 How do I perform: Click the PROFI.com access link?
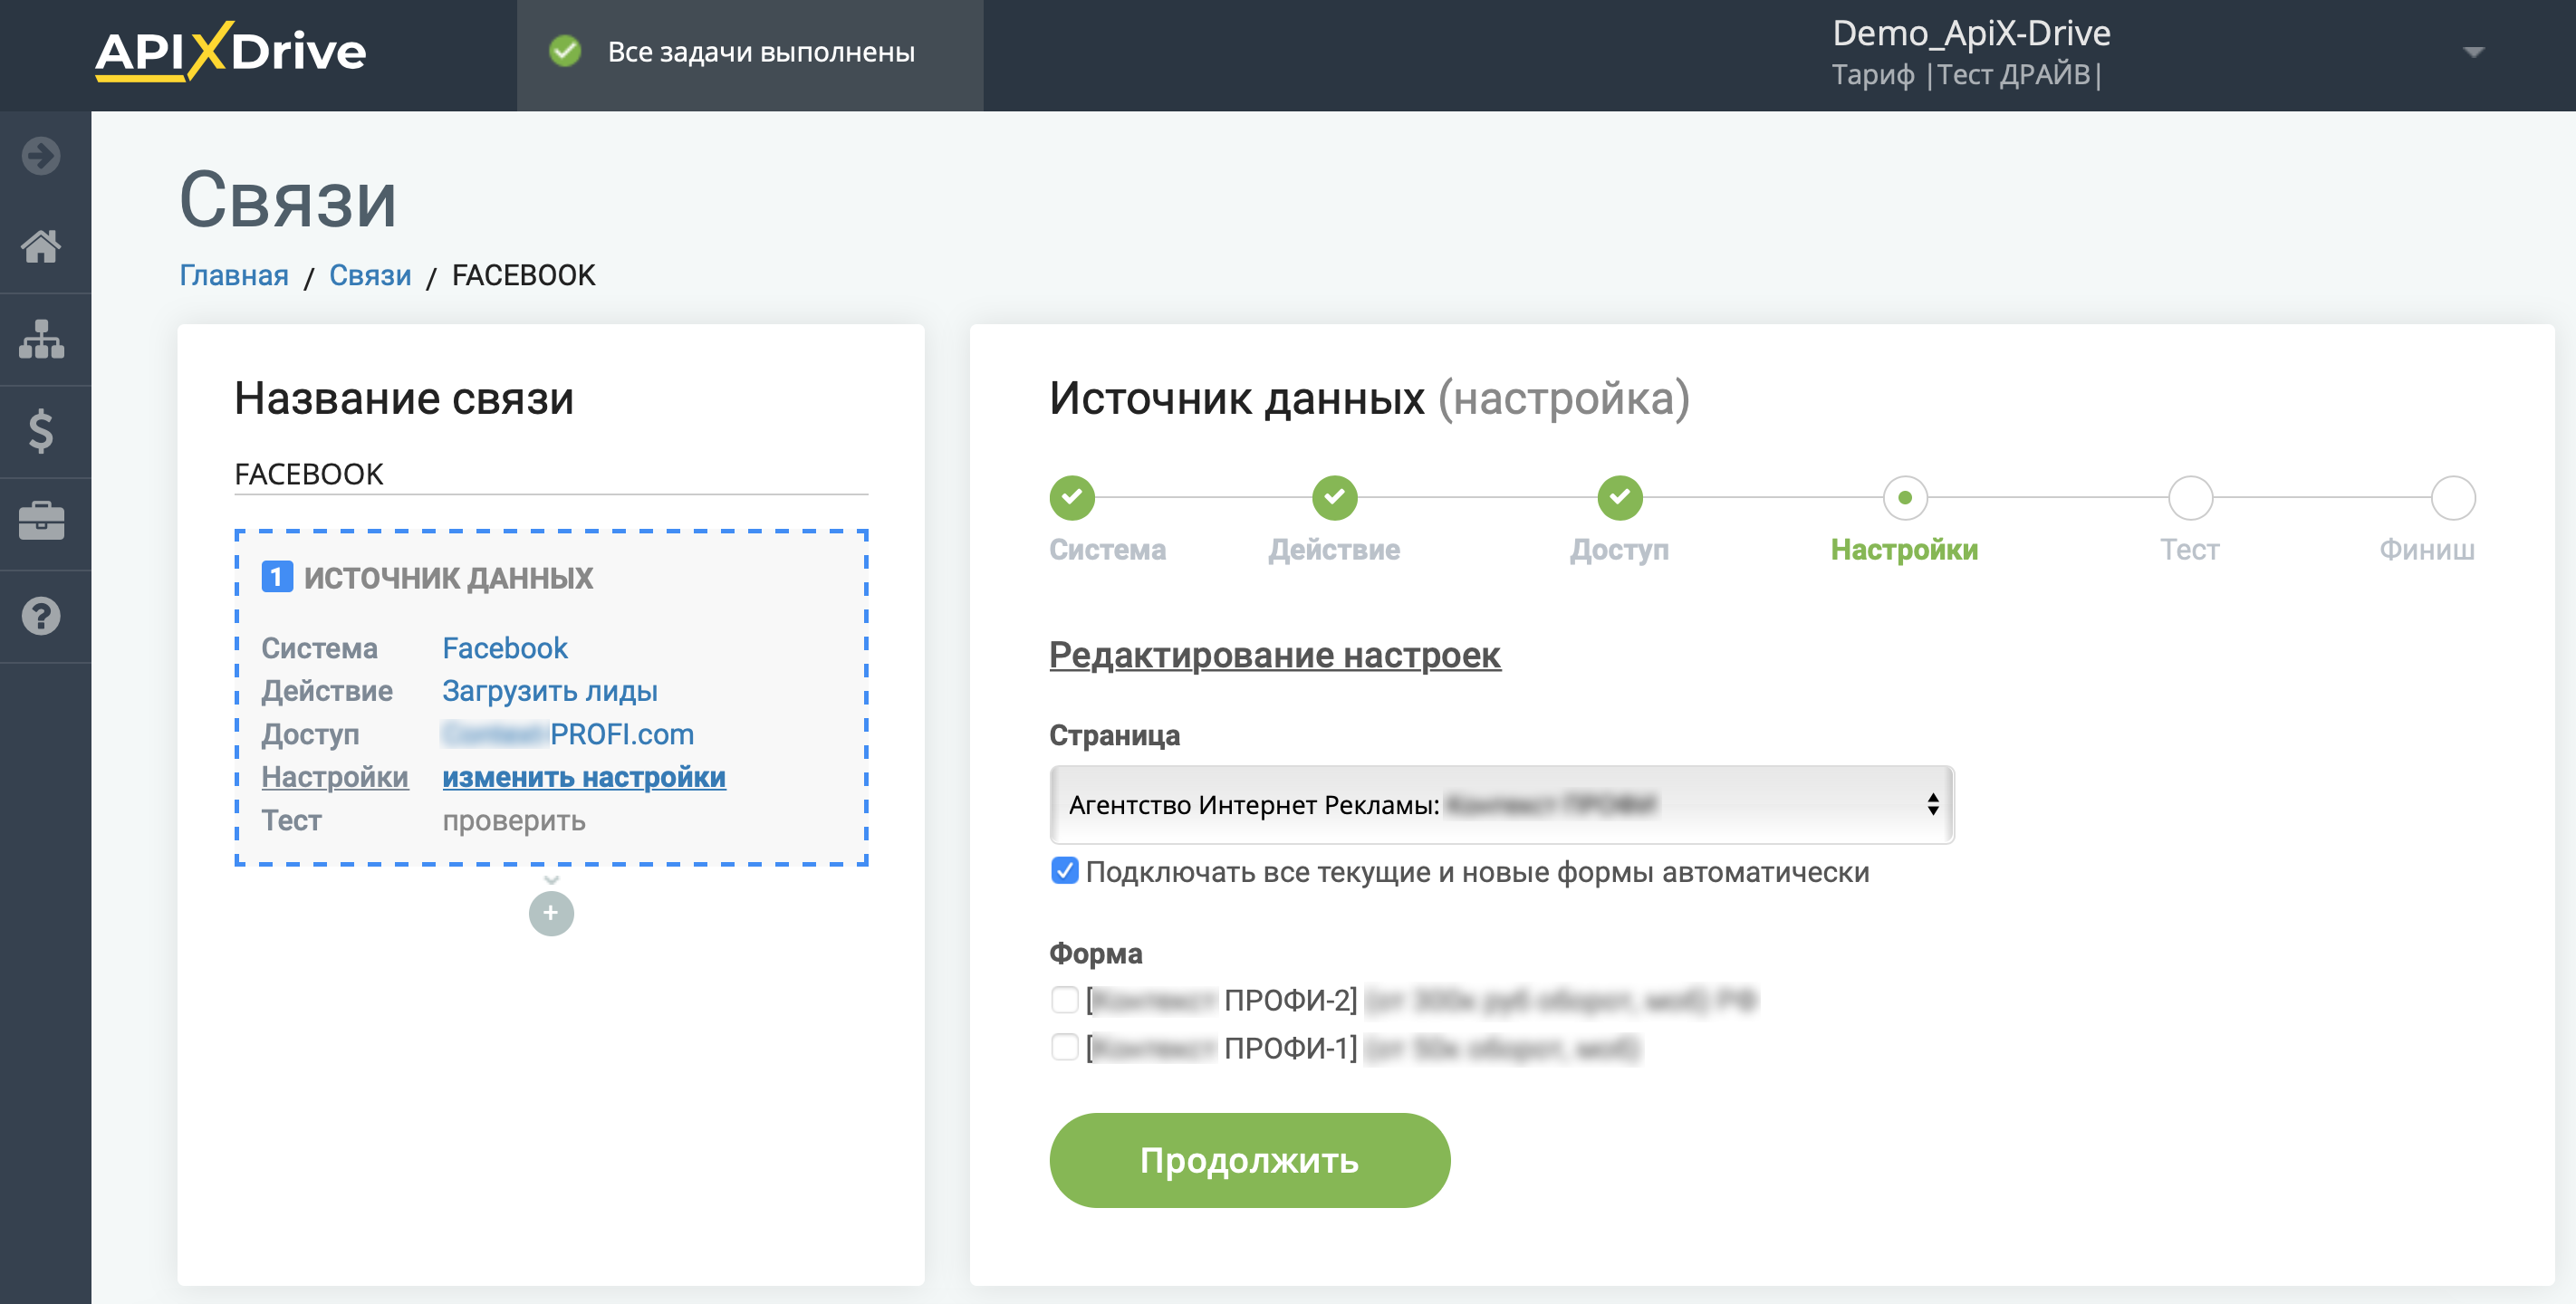(x=568, y=734)
